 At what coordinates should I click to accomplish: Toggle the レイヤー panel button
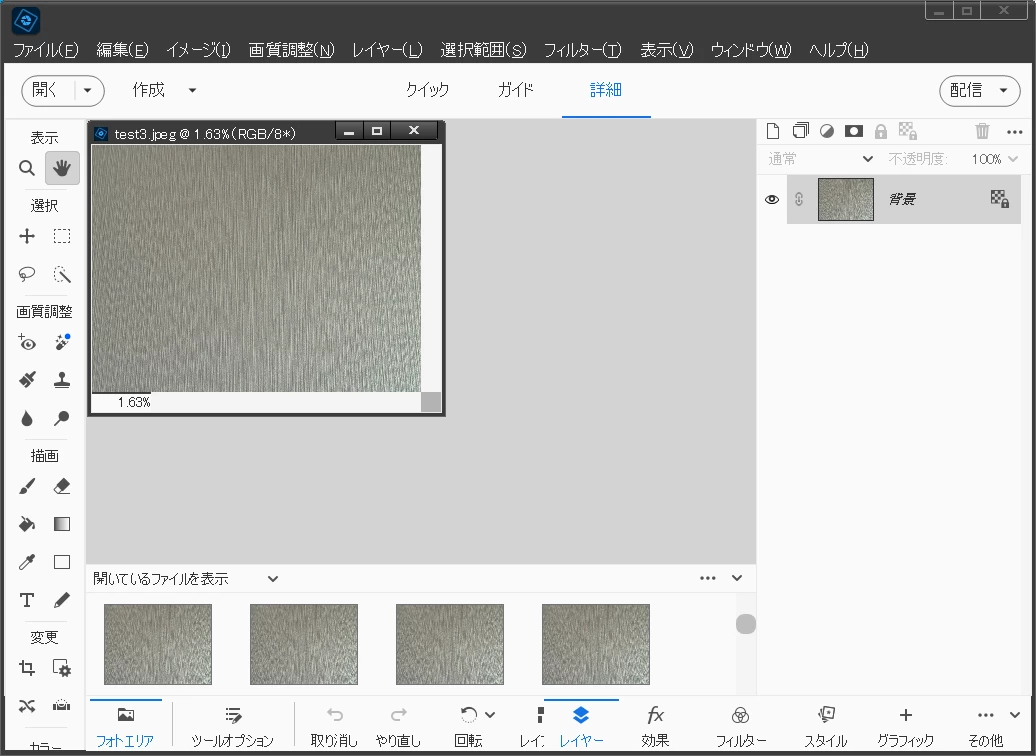click(581, 726)
